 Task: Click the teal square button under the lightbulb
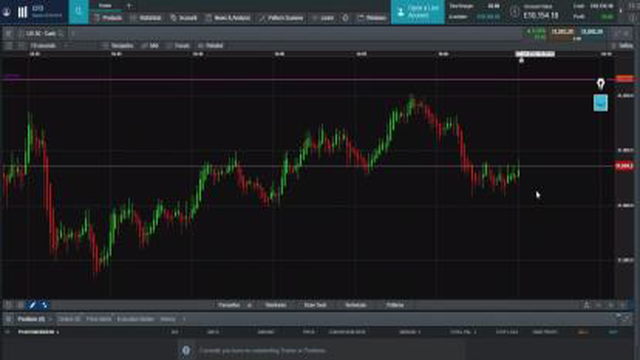[x=600, y=103]
